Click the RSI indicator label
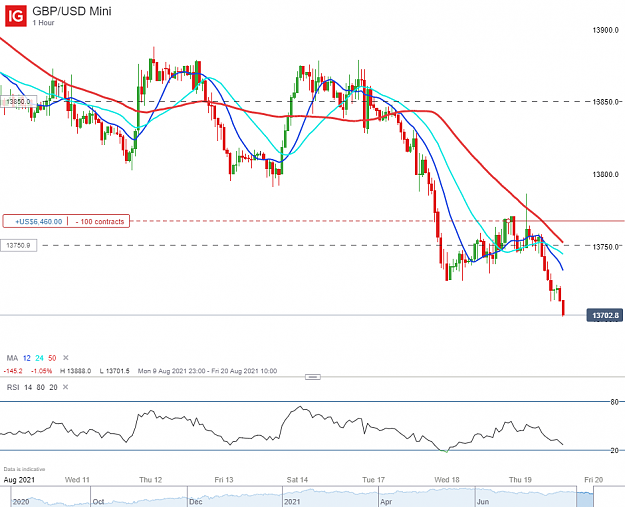The height and width of the screenshot is (507, 625). click(x=13, y=387)
